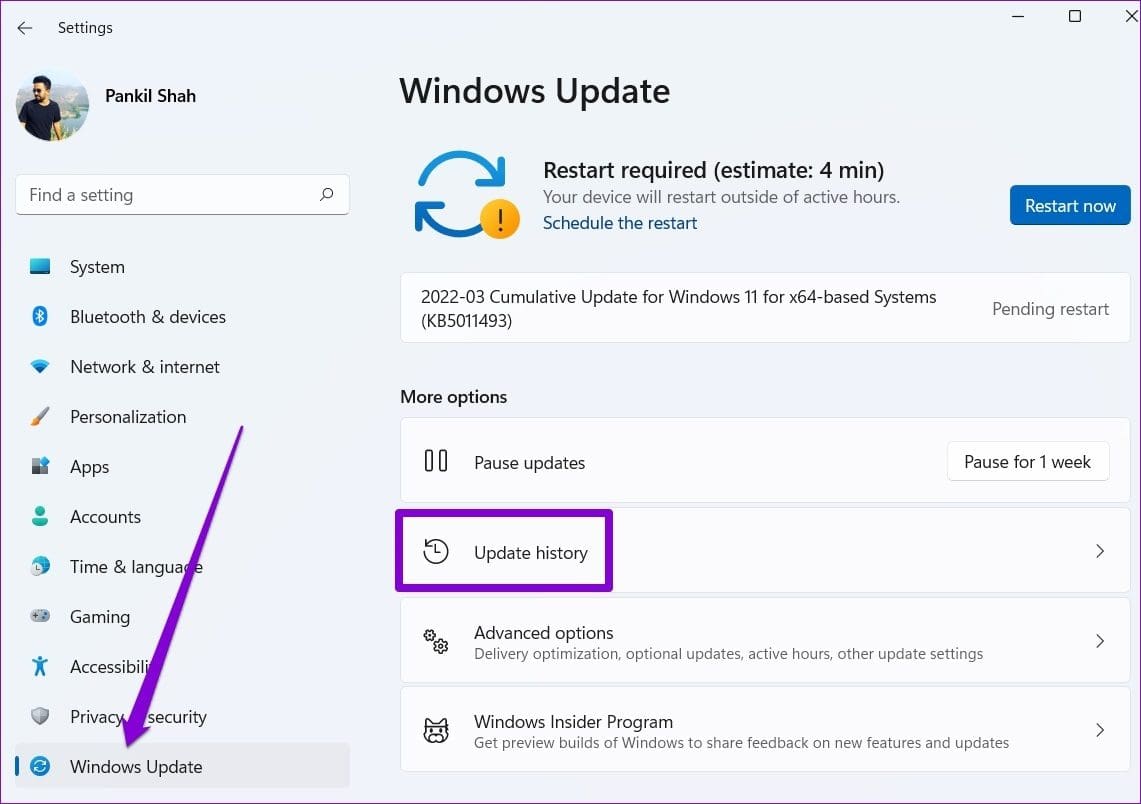Select the Network & internet icon

point(40,366)
